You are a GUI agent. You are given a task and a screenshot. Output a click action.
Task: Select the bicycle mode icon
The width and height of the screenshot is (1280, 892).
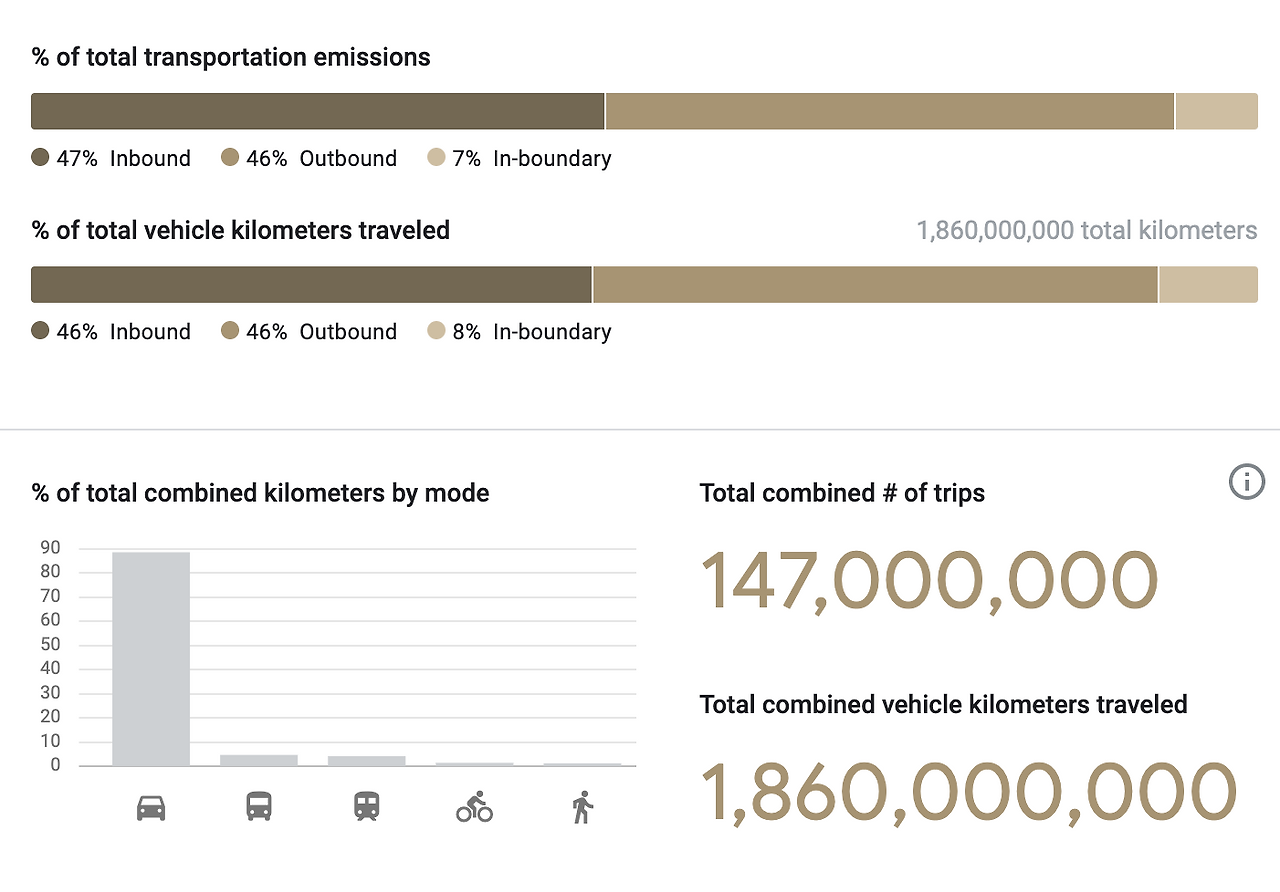click(474, 806)
